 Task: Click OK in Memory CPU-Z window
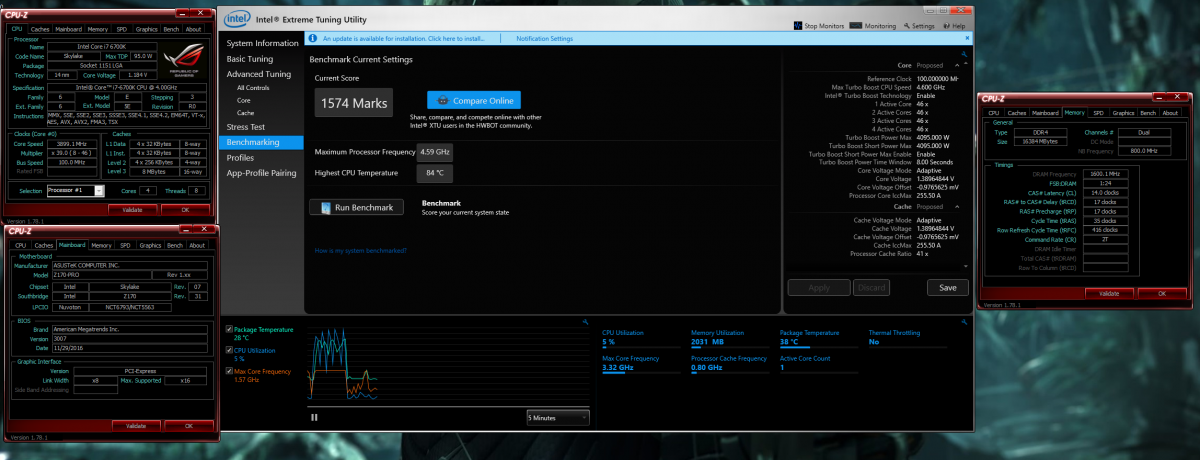click(1160, 294)
